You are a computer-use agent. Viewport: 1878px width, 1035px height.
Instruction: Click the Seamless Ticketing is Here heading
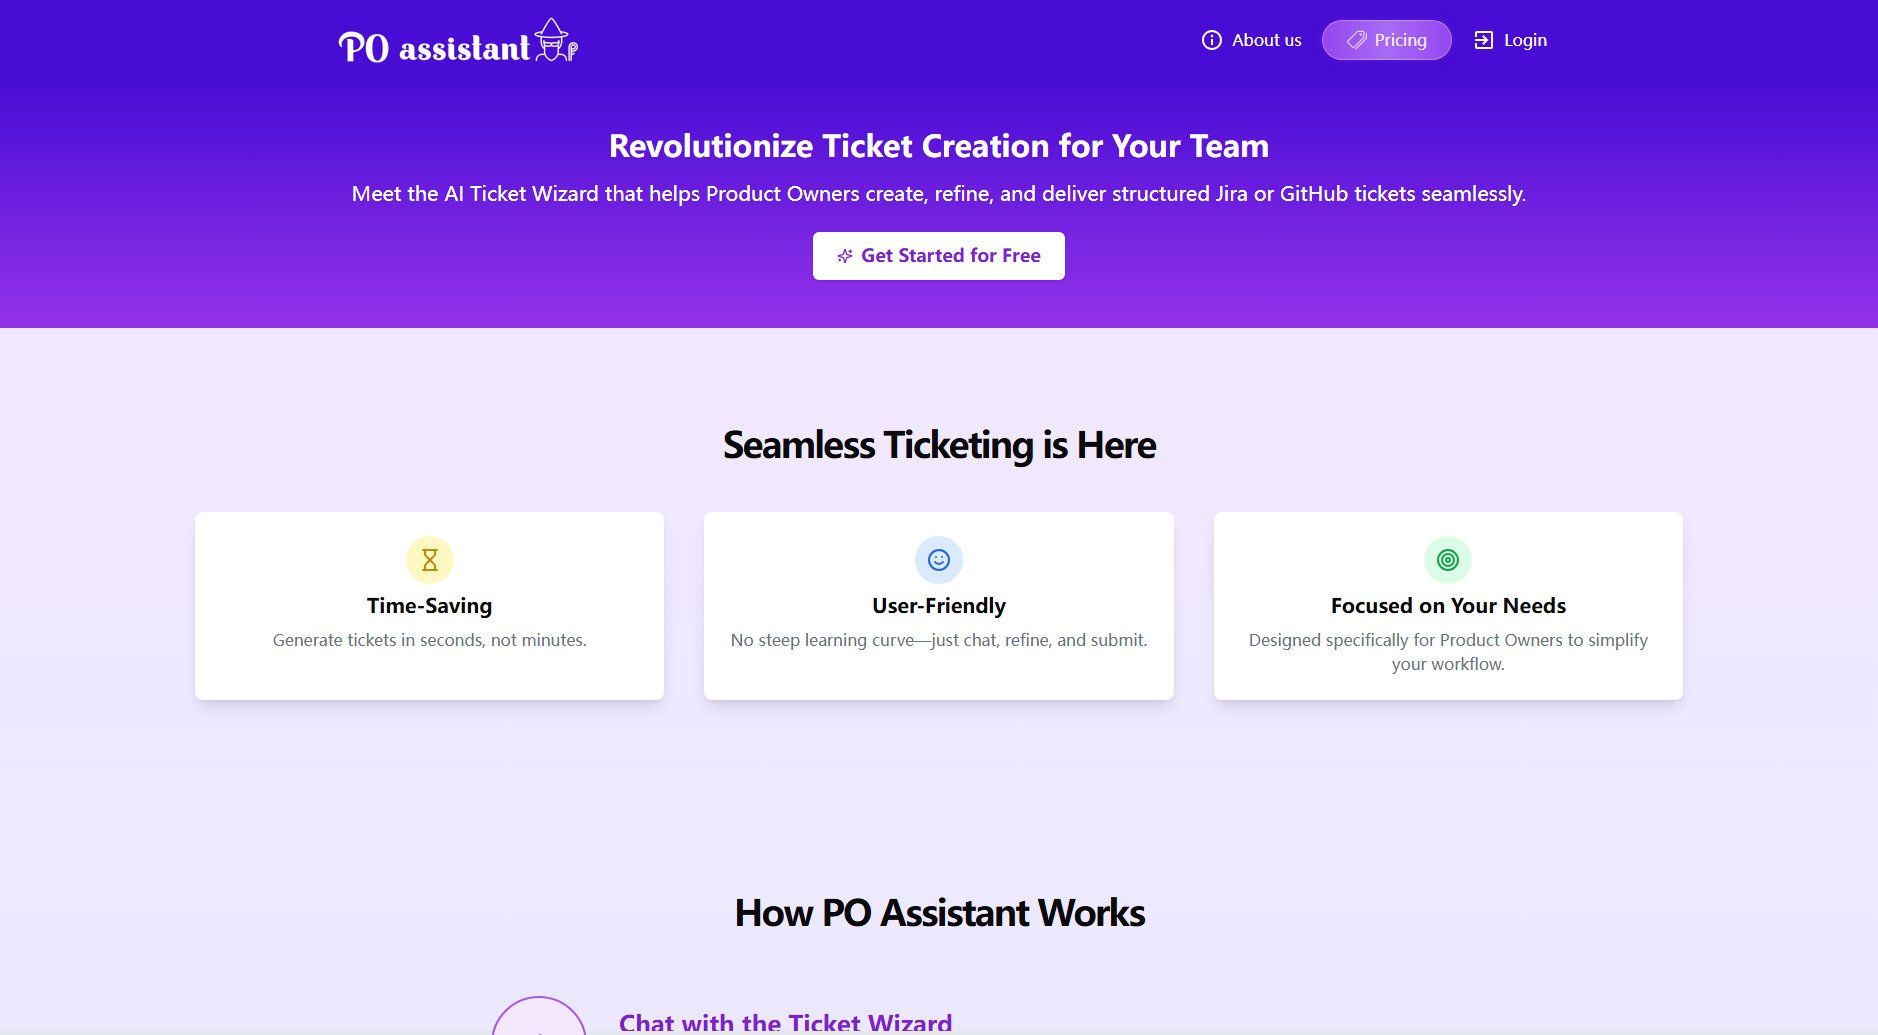[938, 445]
